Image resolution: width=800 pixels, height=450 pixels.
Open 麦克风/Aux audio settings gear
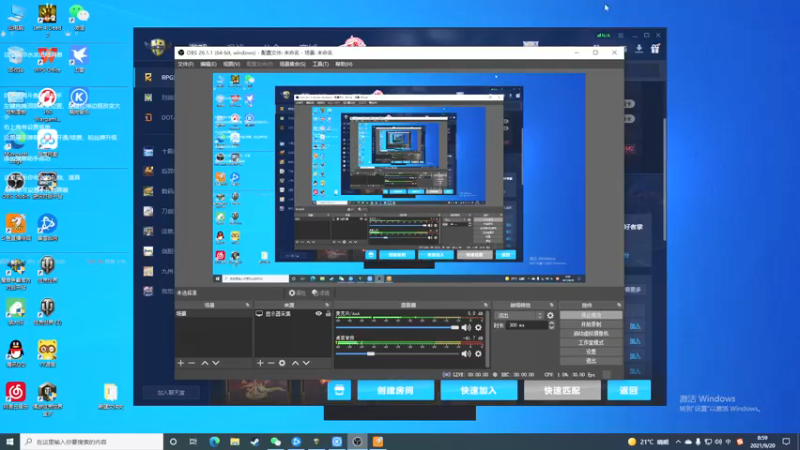478,328
